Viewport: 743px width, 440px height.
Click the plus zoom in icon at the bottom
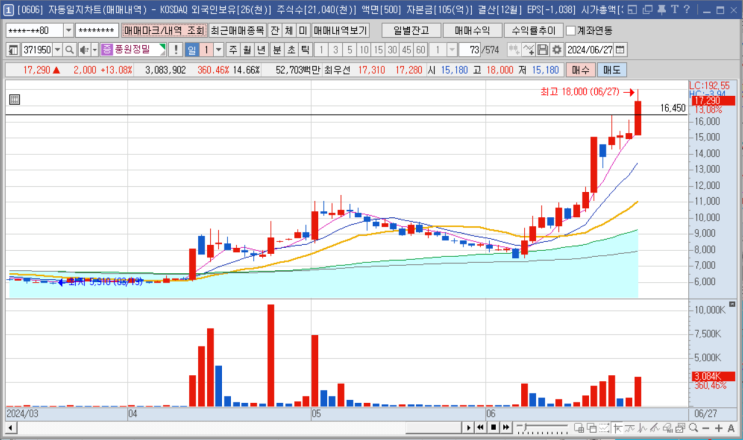click(x=718, y=428)
